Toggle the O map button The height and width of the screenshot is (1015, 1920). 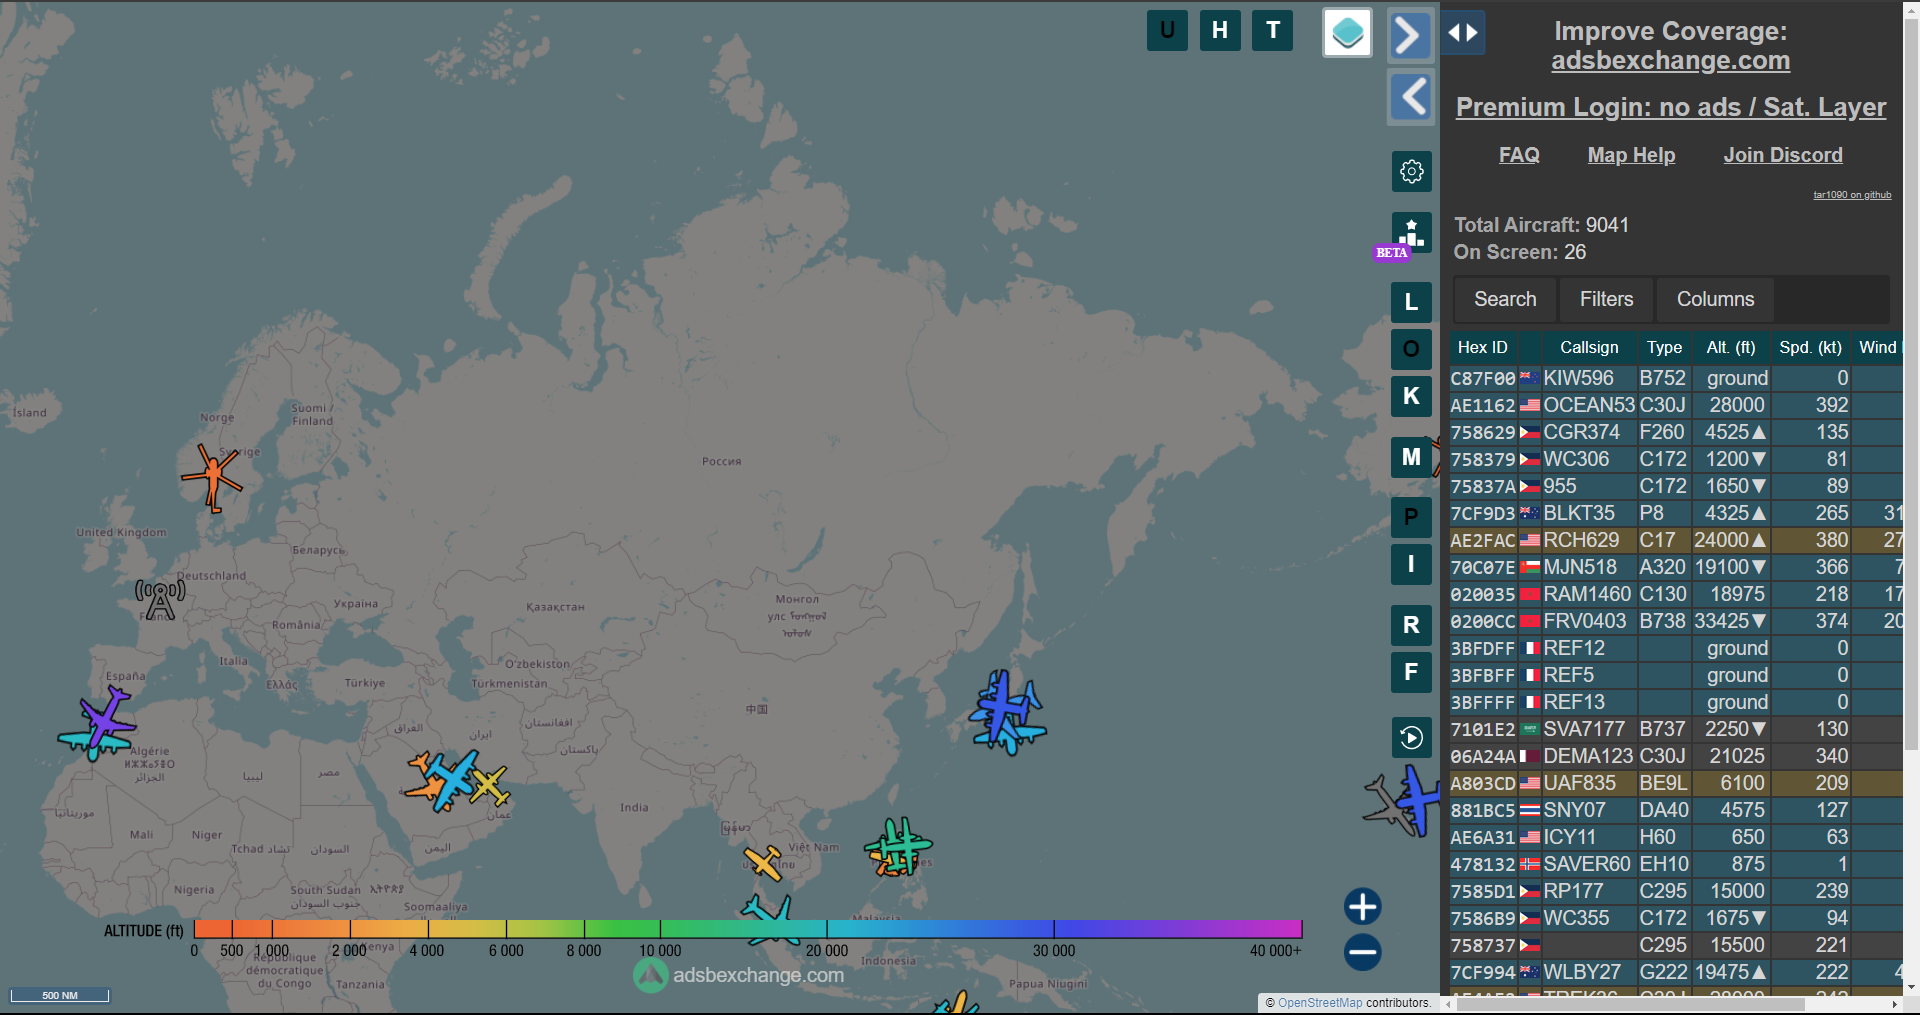coord(1411,349)
